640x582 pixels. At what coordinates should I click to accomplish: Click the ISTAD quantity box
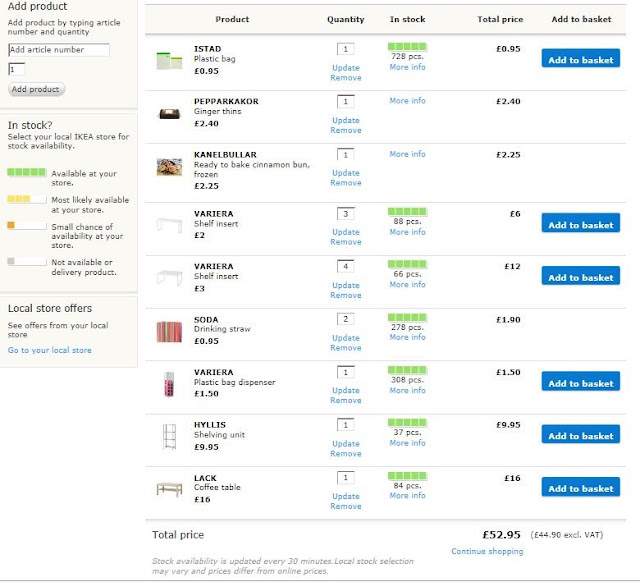tap(346, 49)
